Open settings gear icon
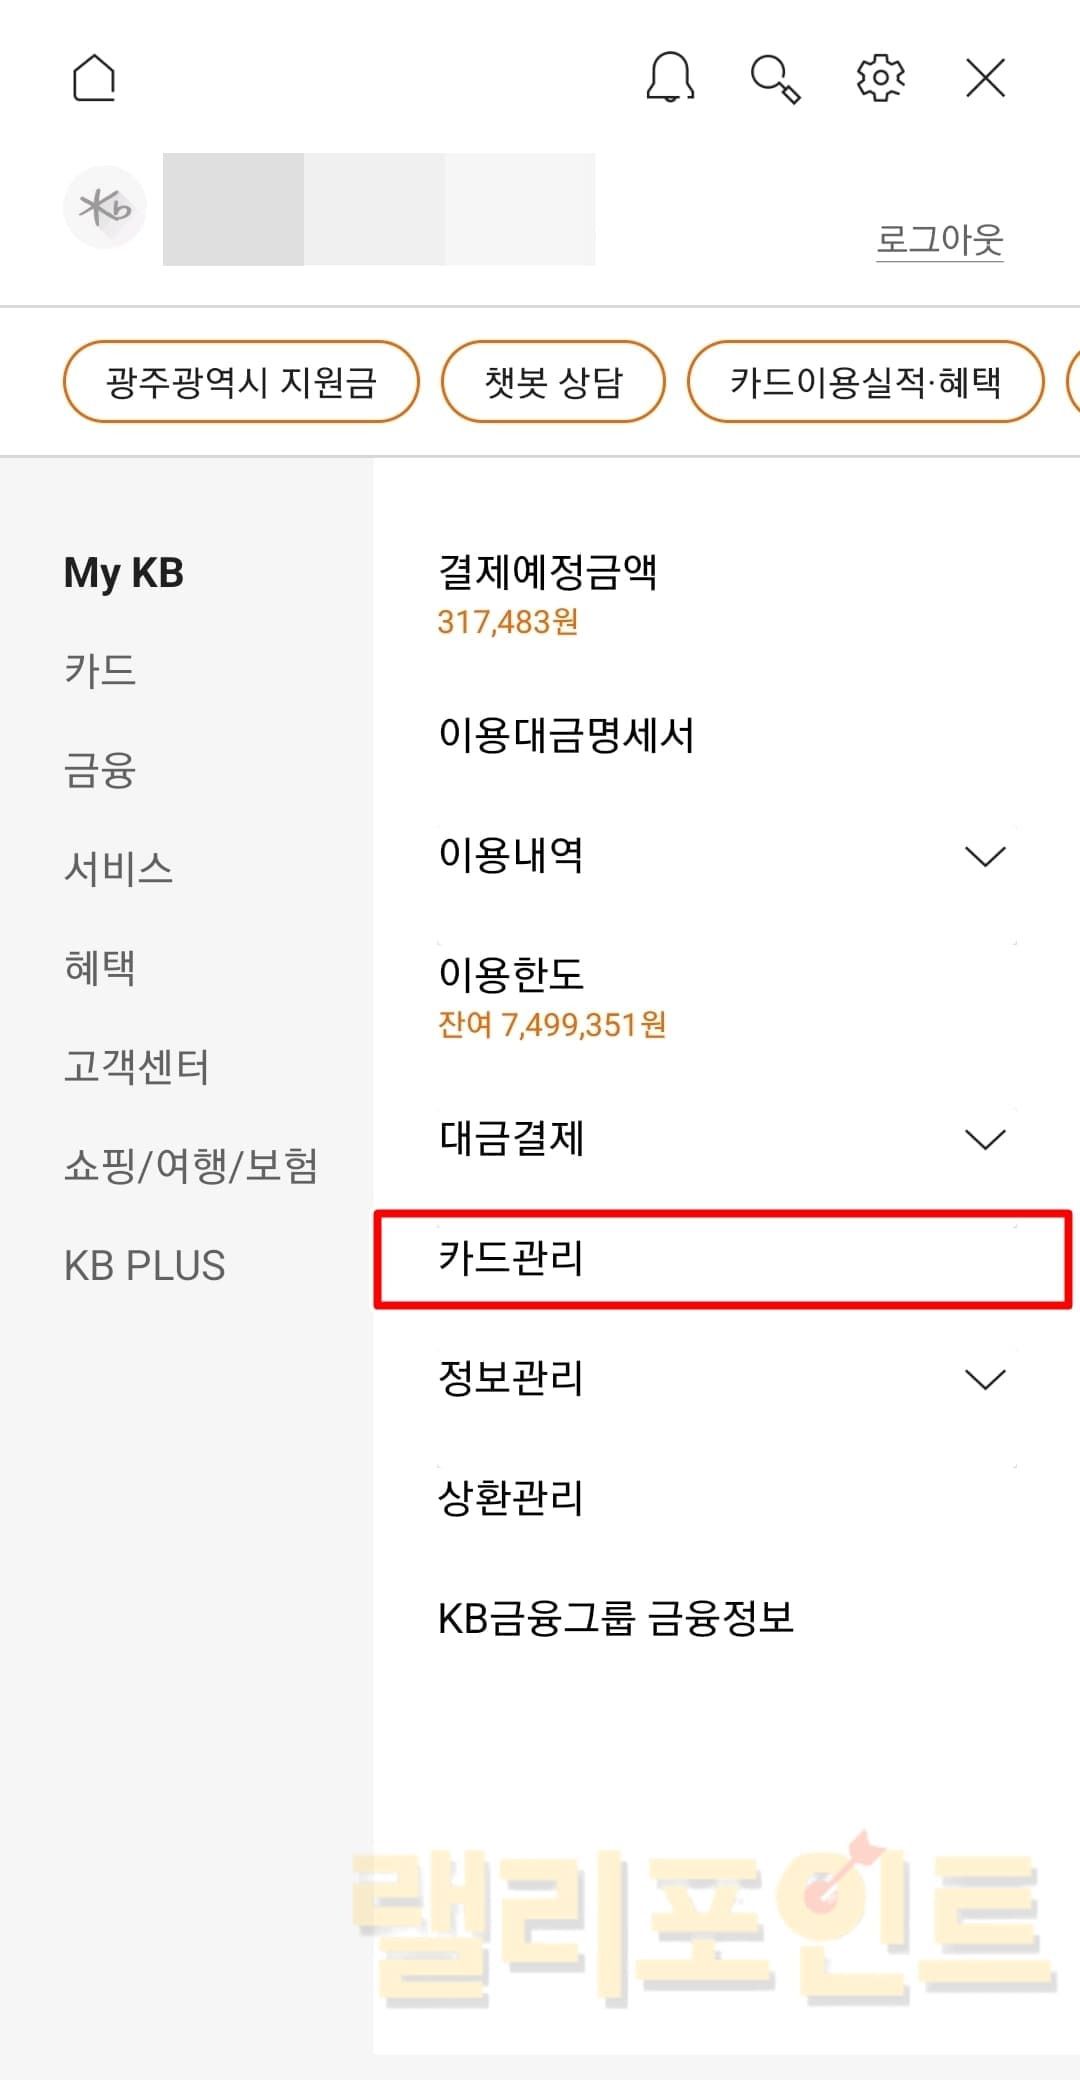 click(x=881, y=78)
